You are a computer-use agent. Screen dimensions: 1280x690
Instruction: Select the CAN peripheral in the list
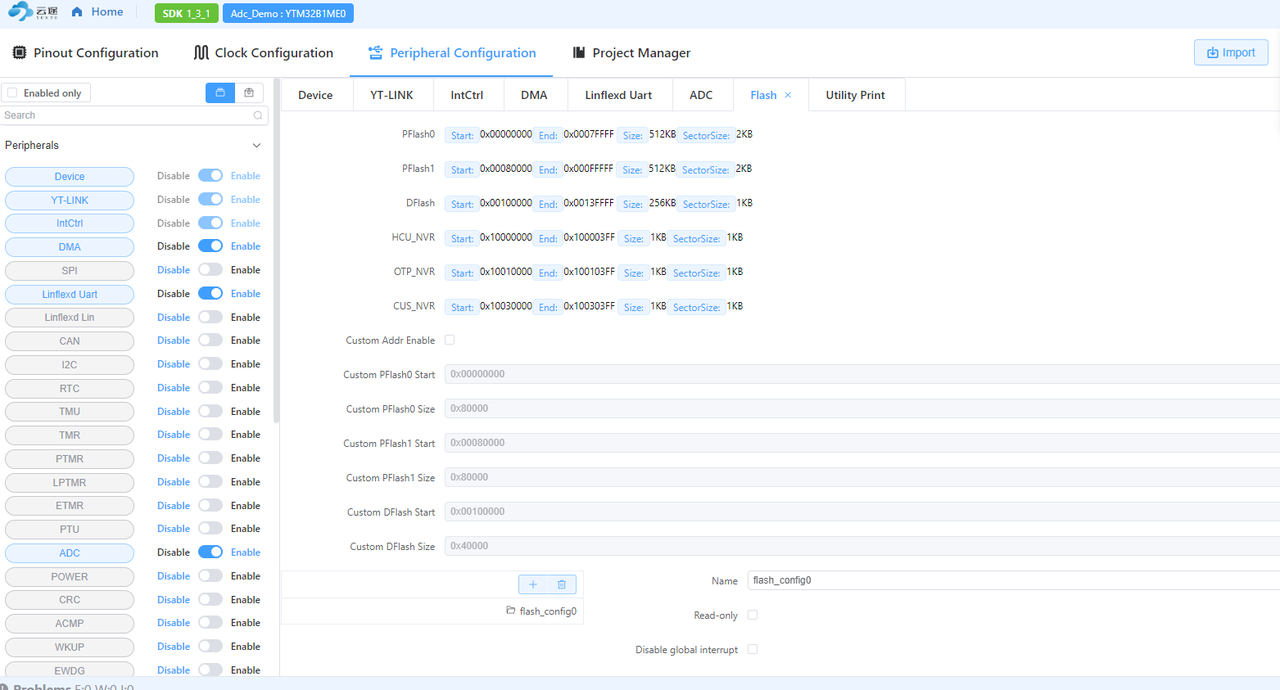pos(69,341)
